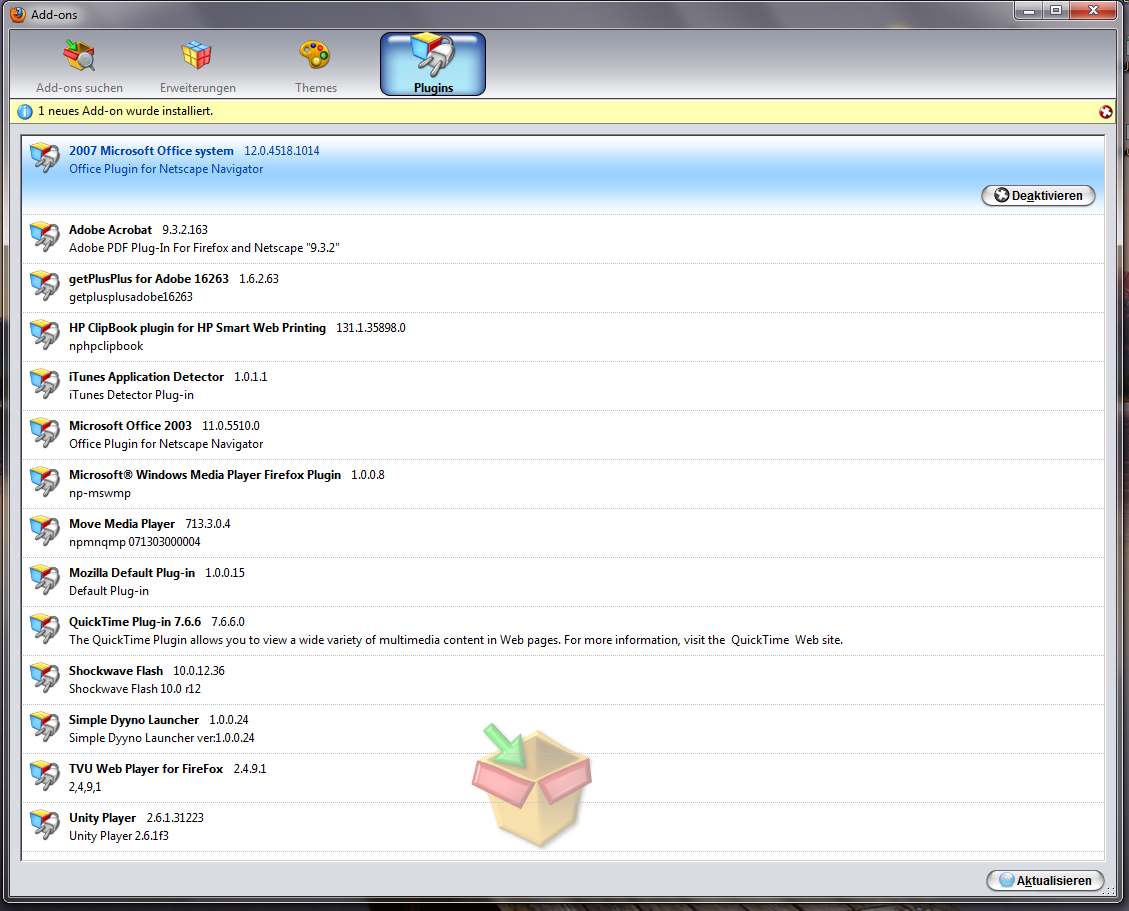Viewport: 1129px width, 911px height.
Task: Click the 2007 Microsoft Office system title
Action: pyautogui.click(x=151, y=151)
